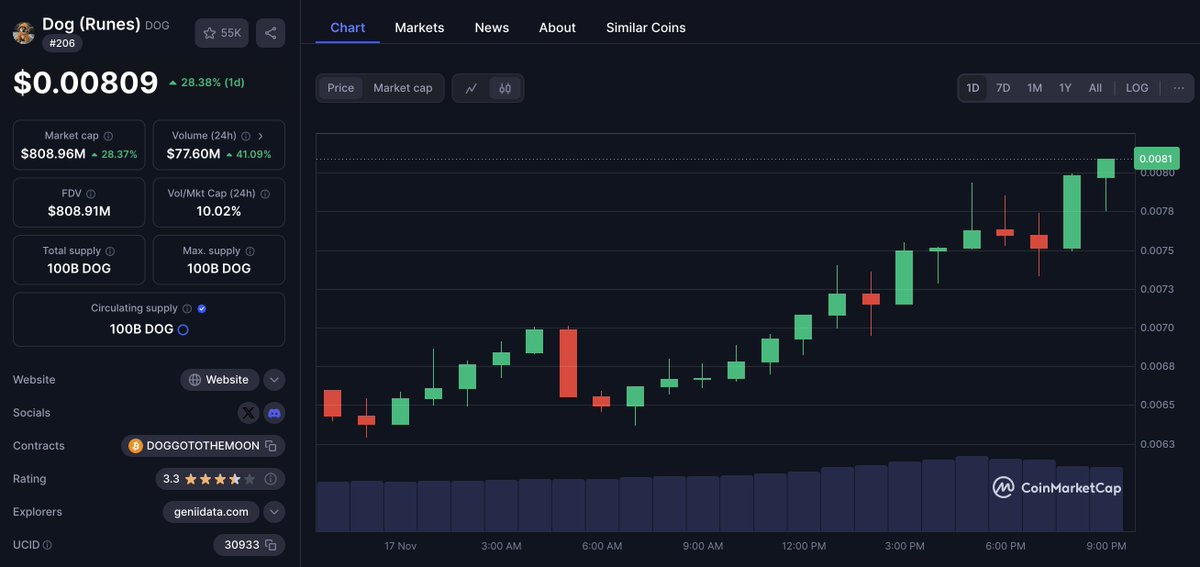Image resolution: width=1200 pixels, height=567 pixels.
Task: Click the 3.3 star rating
Action: coord(221,479)
